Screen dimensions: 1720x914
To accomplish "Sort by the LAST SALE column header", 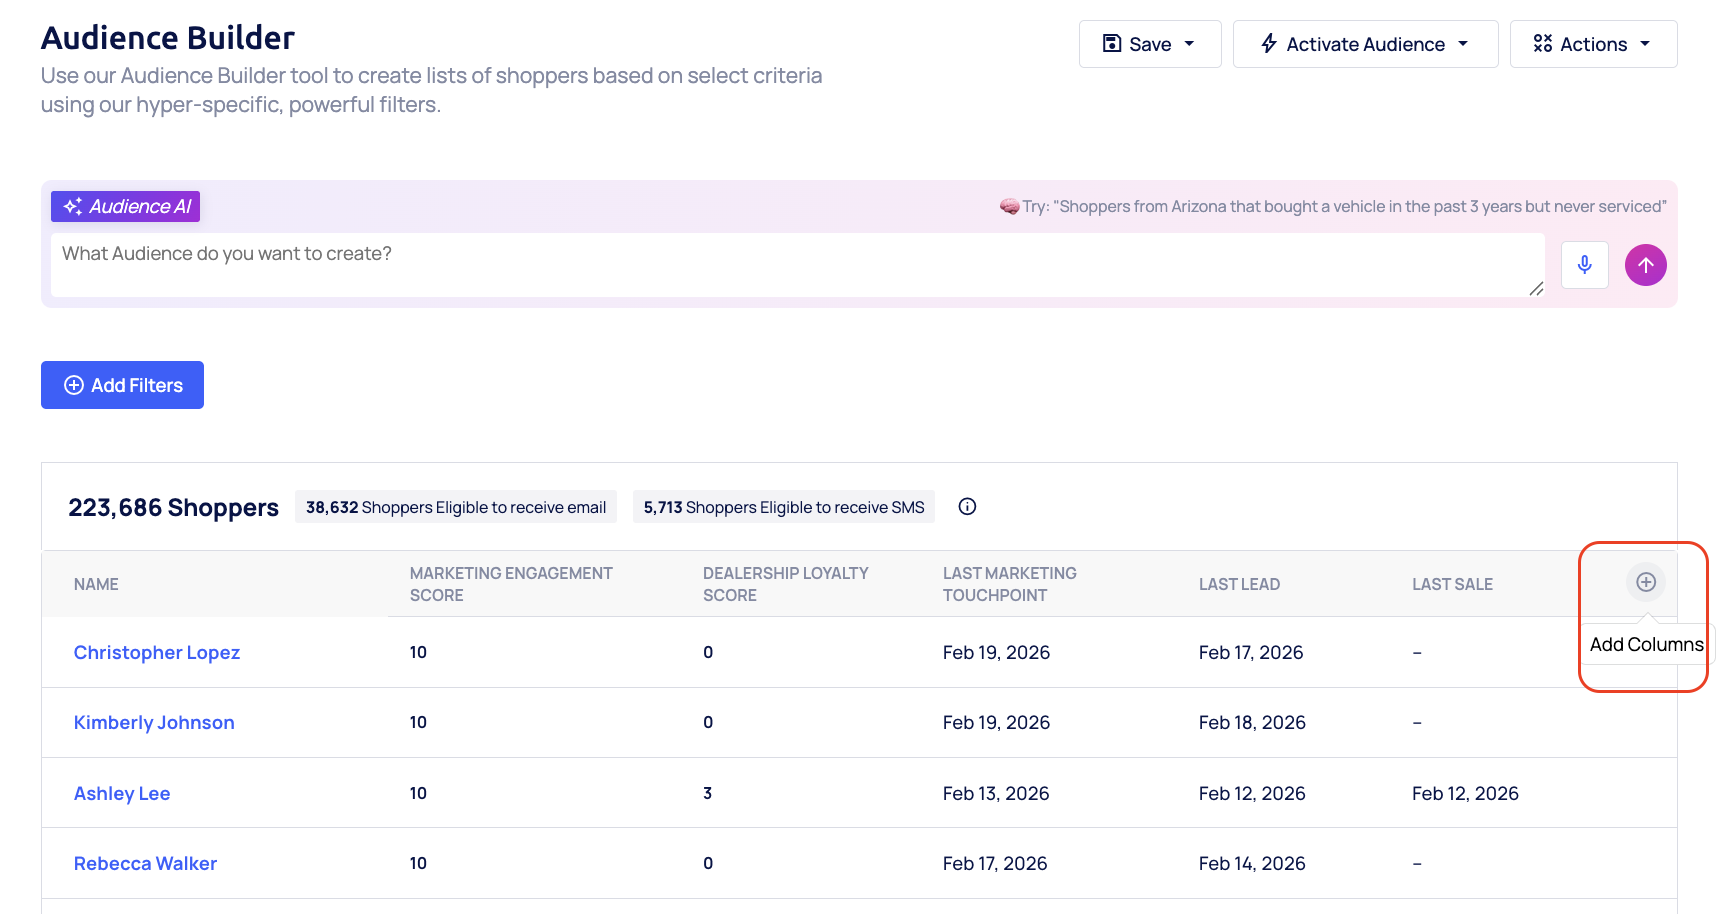I will click(1452, 583).
